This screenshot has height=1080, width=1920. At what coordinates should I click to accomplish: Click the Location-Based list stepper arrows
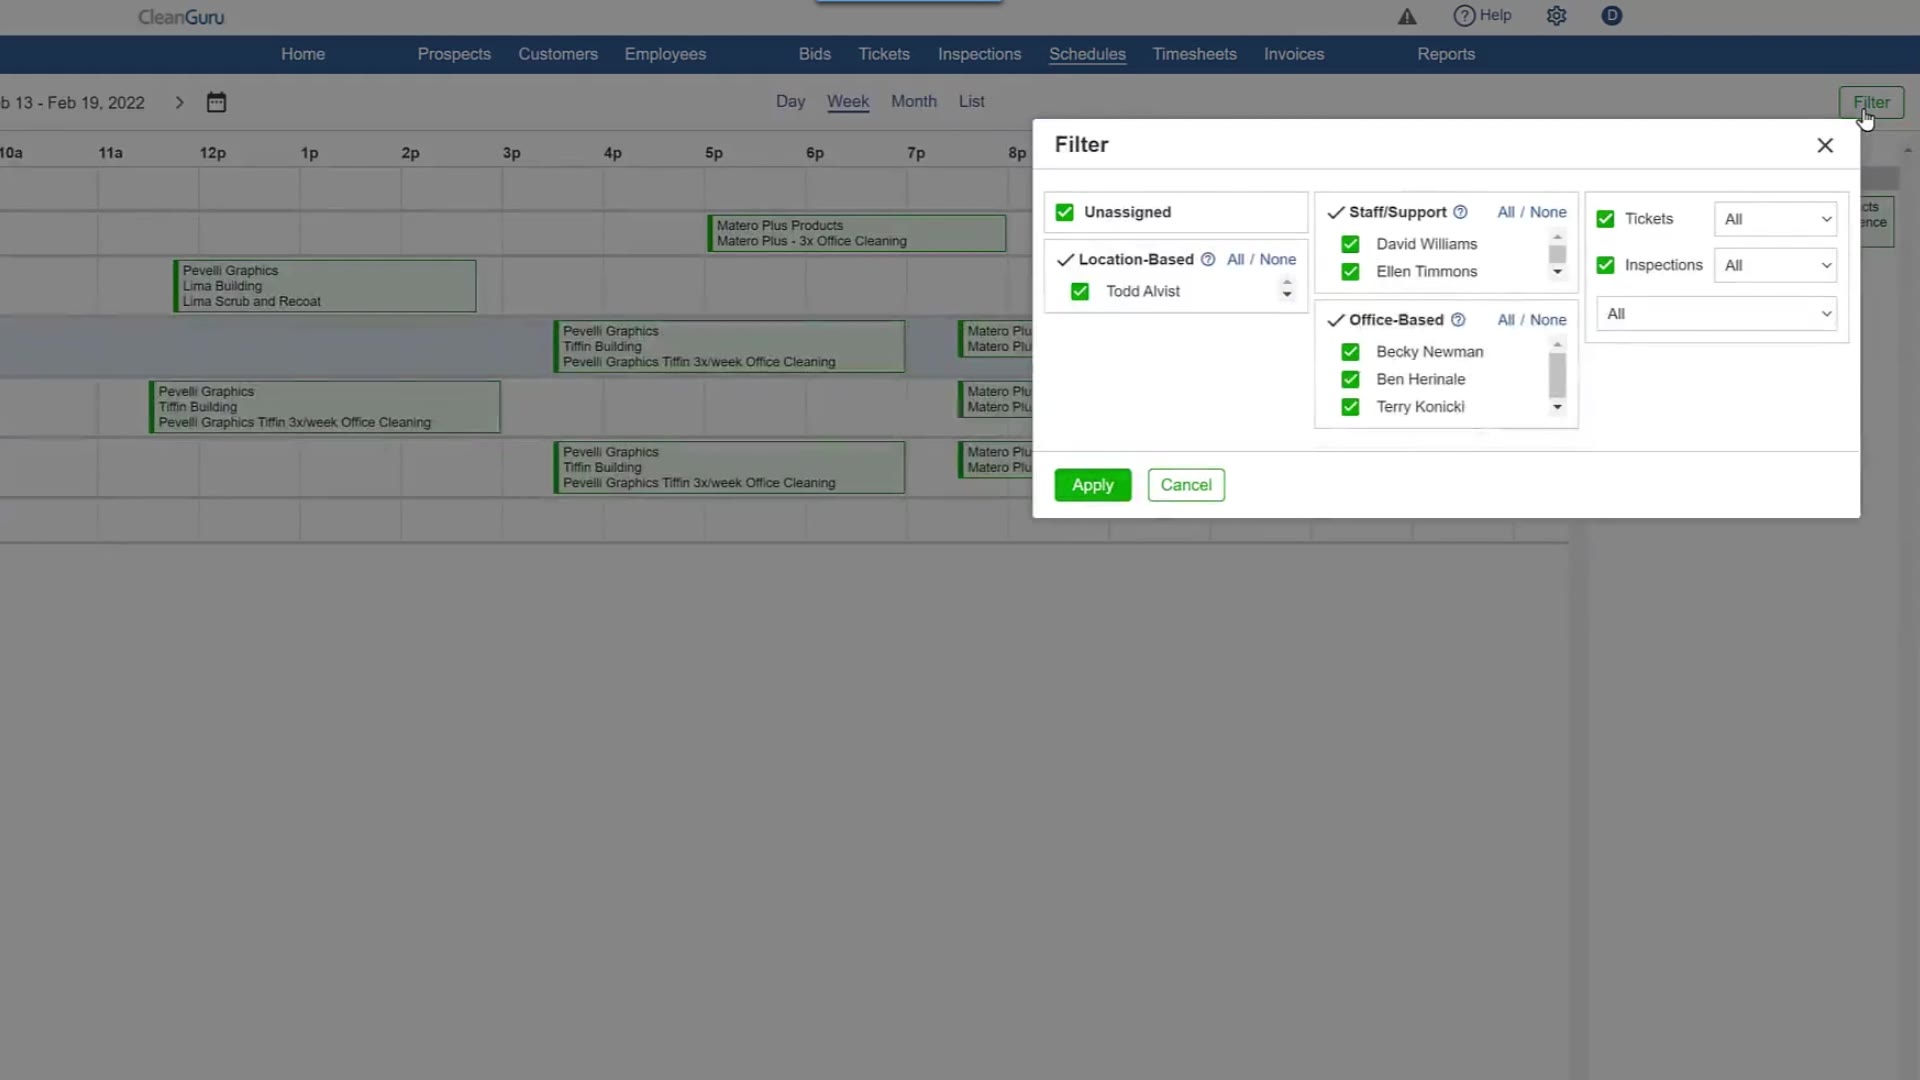[x=1287, y=289]
